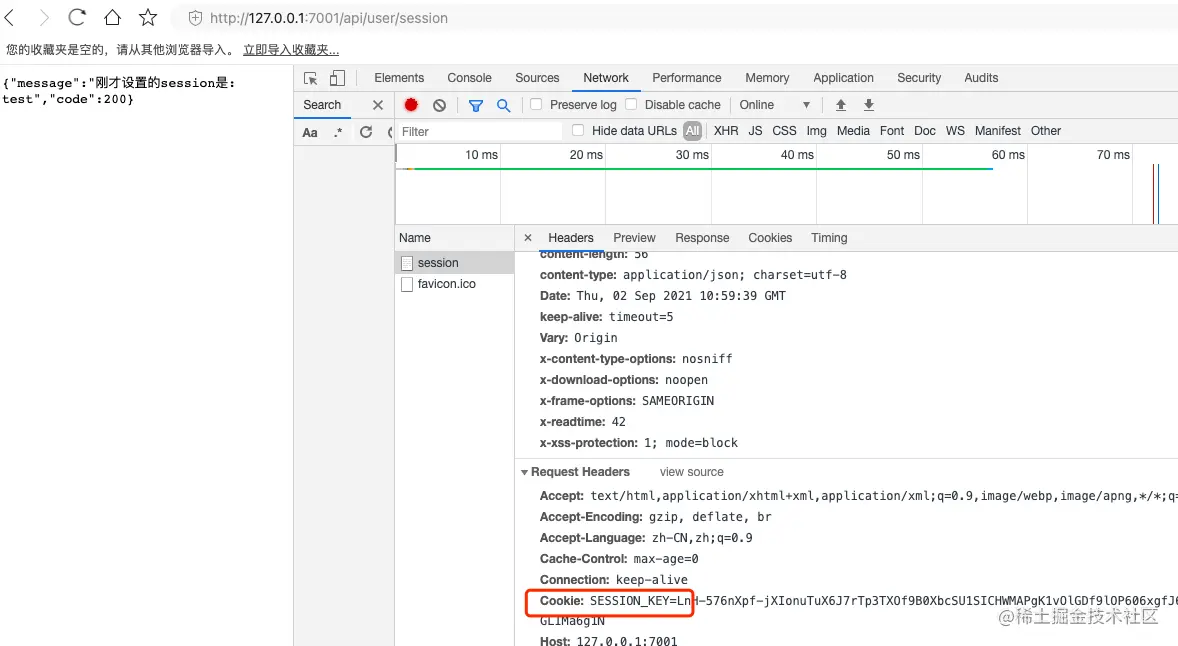This screenshot has height=646, width=1178.
Task: Filter requests by Manifest
Action: [x=998, y=131]
